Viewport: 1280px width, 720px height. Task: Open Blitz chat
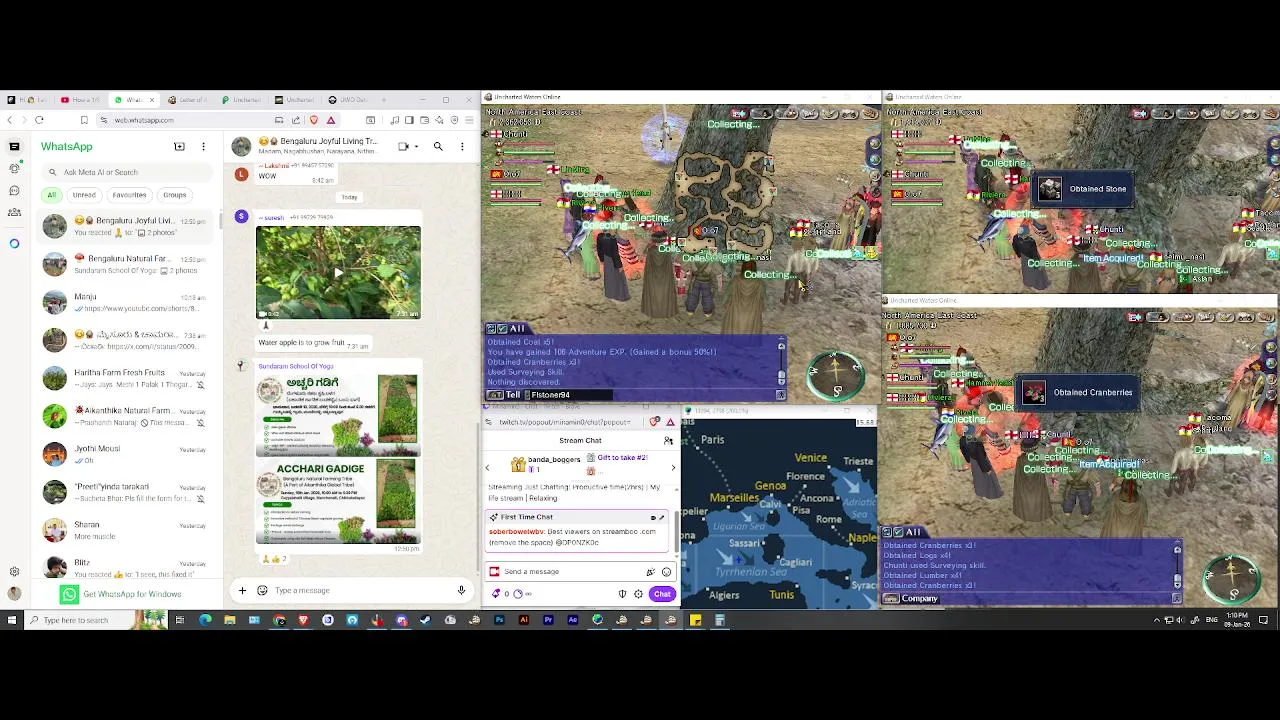(126, 566)
